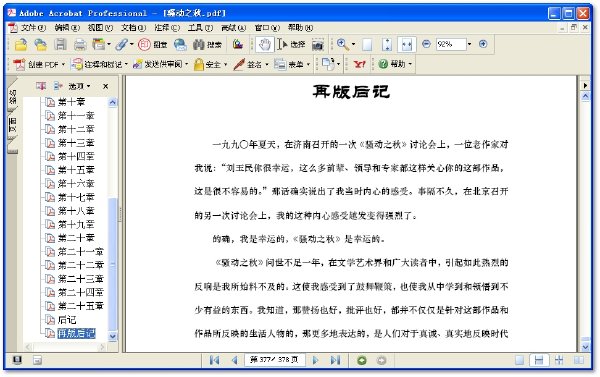
Task: Open the 安全 security dropdown
Action: [210, 64]
